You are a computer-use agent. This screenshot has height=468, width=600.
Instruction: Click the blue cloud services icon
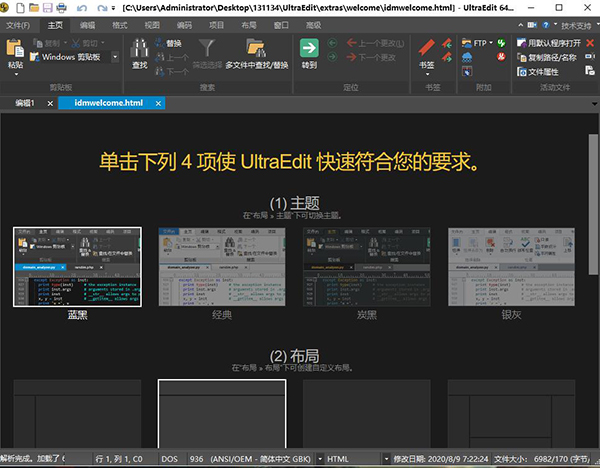click(x=467, y=57)
